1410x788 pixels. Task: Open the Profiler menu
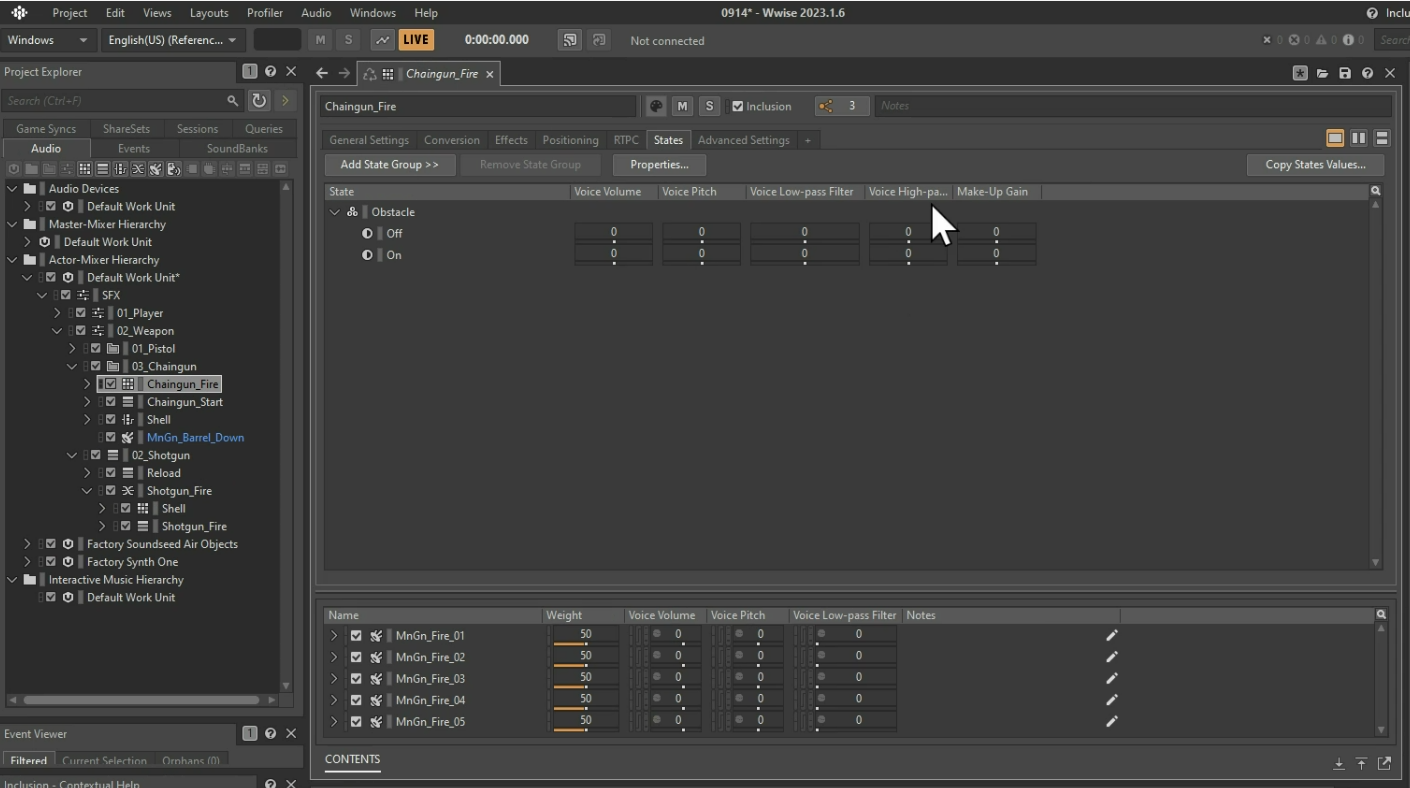[264, 13]
